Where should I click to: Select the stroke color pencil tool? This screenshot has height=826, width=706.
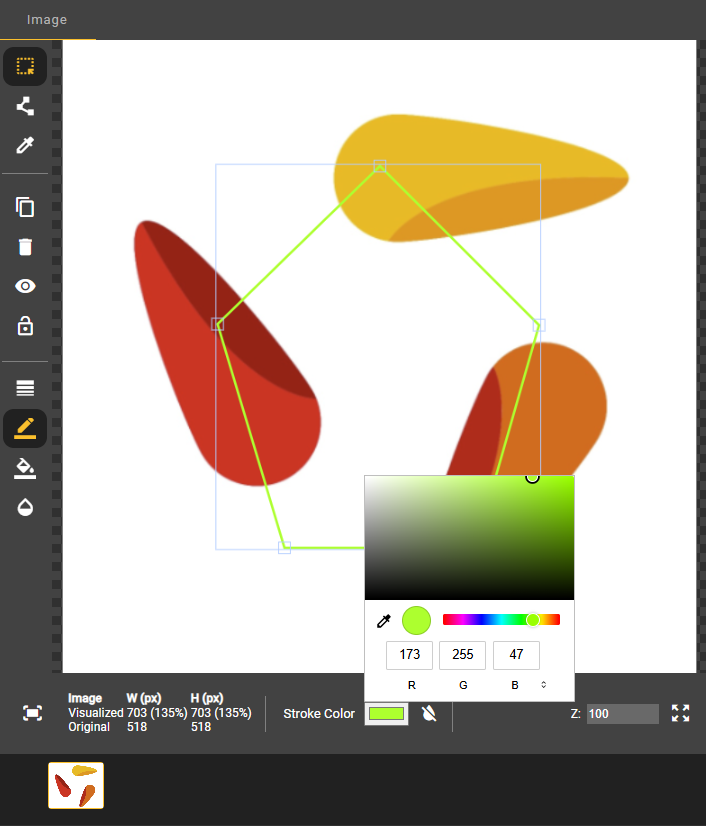pos(25,428)
